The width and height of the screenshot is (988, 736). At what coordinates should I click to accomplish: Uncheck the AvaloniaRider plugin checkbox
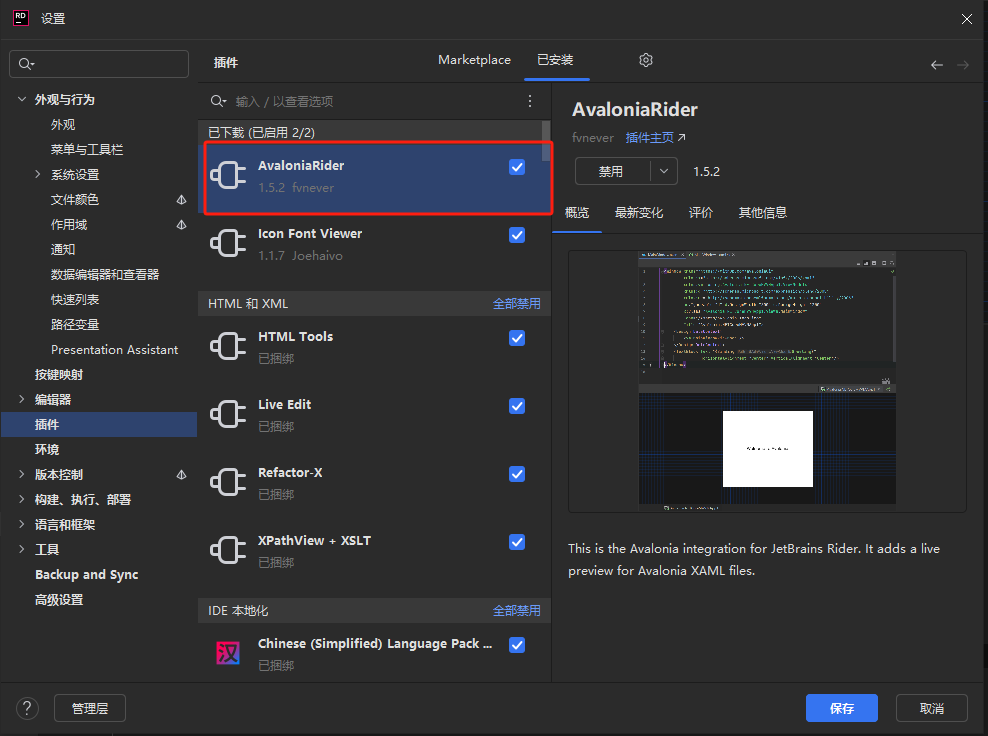pyautogui.click(x=517, y=167)
